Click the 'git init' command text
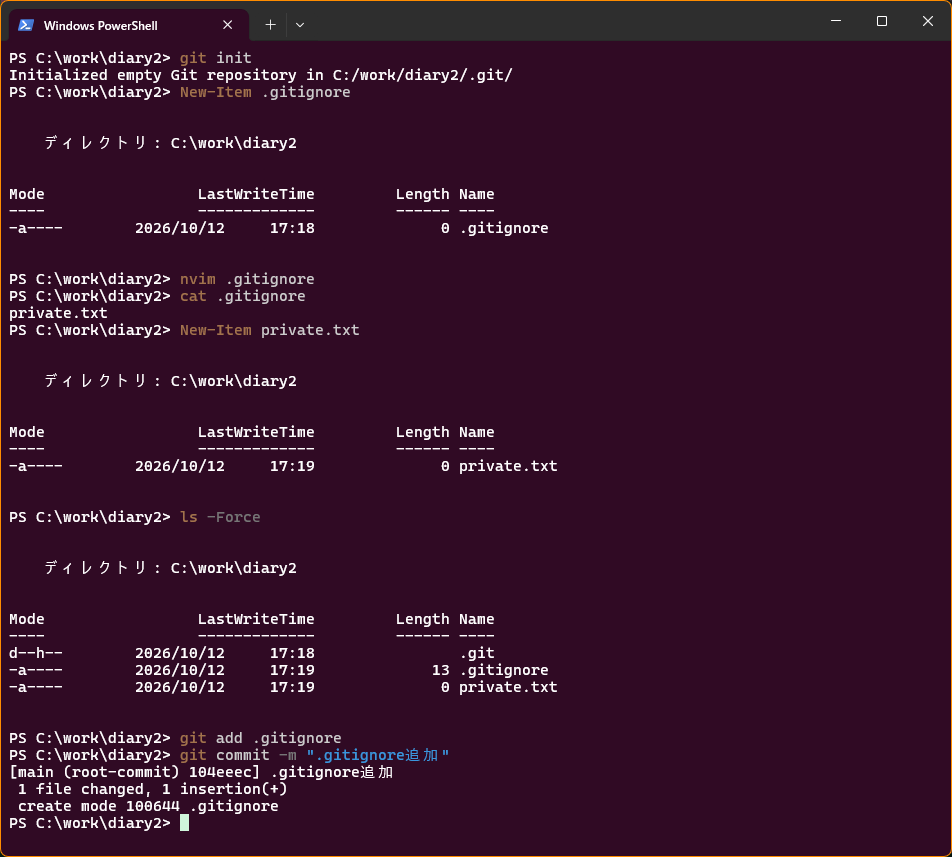 [x=216, y=58]
